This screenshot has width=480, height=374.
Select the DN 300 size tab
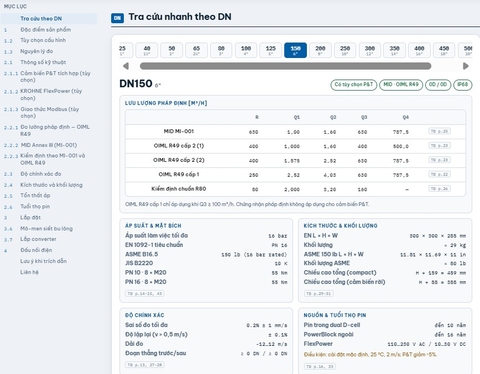click(370, 50)
